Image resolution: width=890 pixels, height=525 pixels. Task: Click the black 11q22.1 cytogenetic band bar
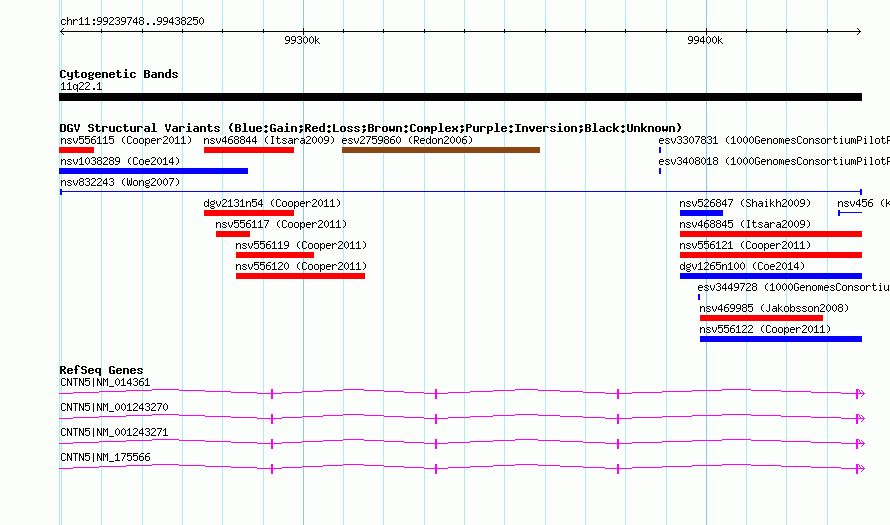pos(460,97)
